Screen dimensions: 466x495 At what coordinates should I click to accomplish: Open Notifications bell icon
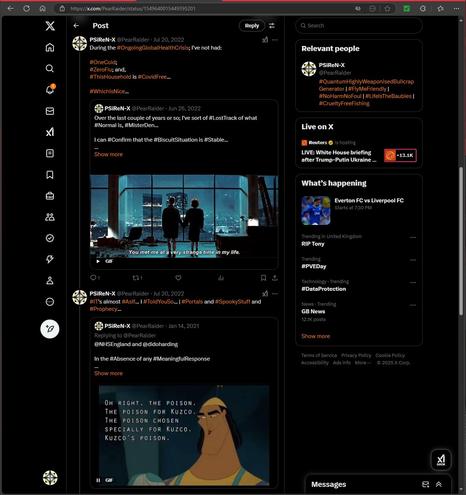[50, 89]
